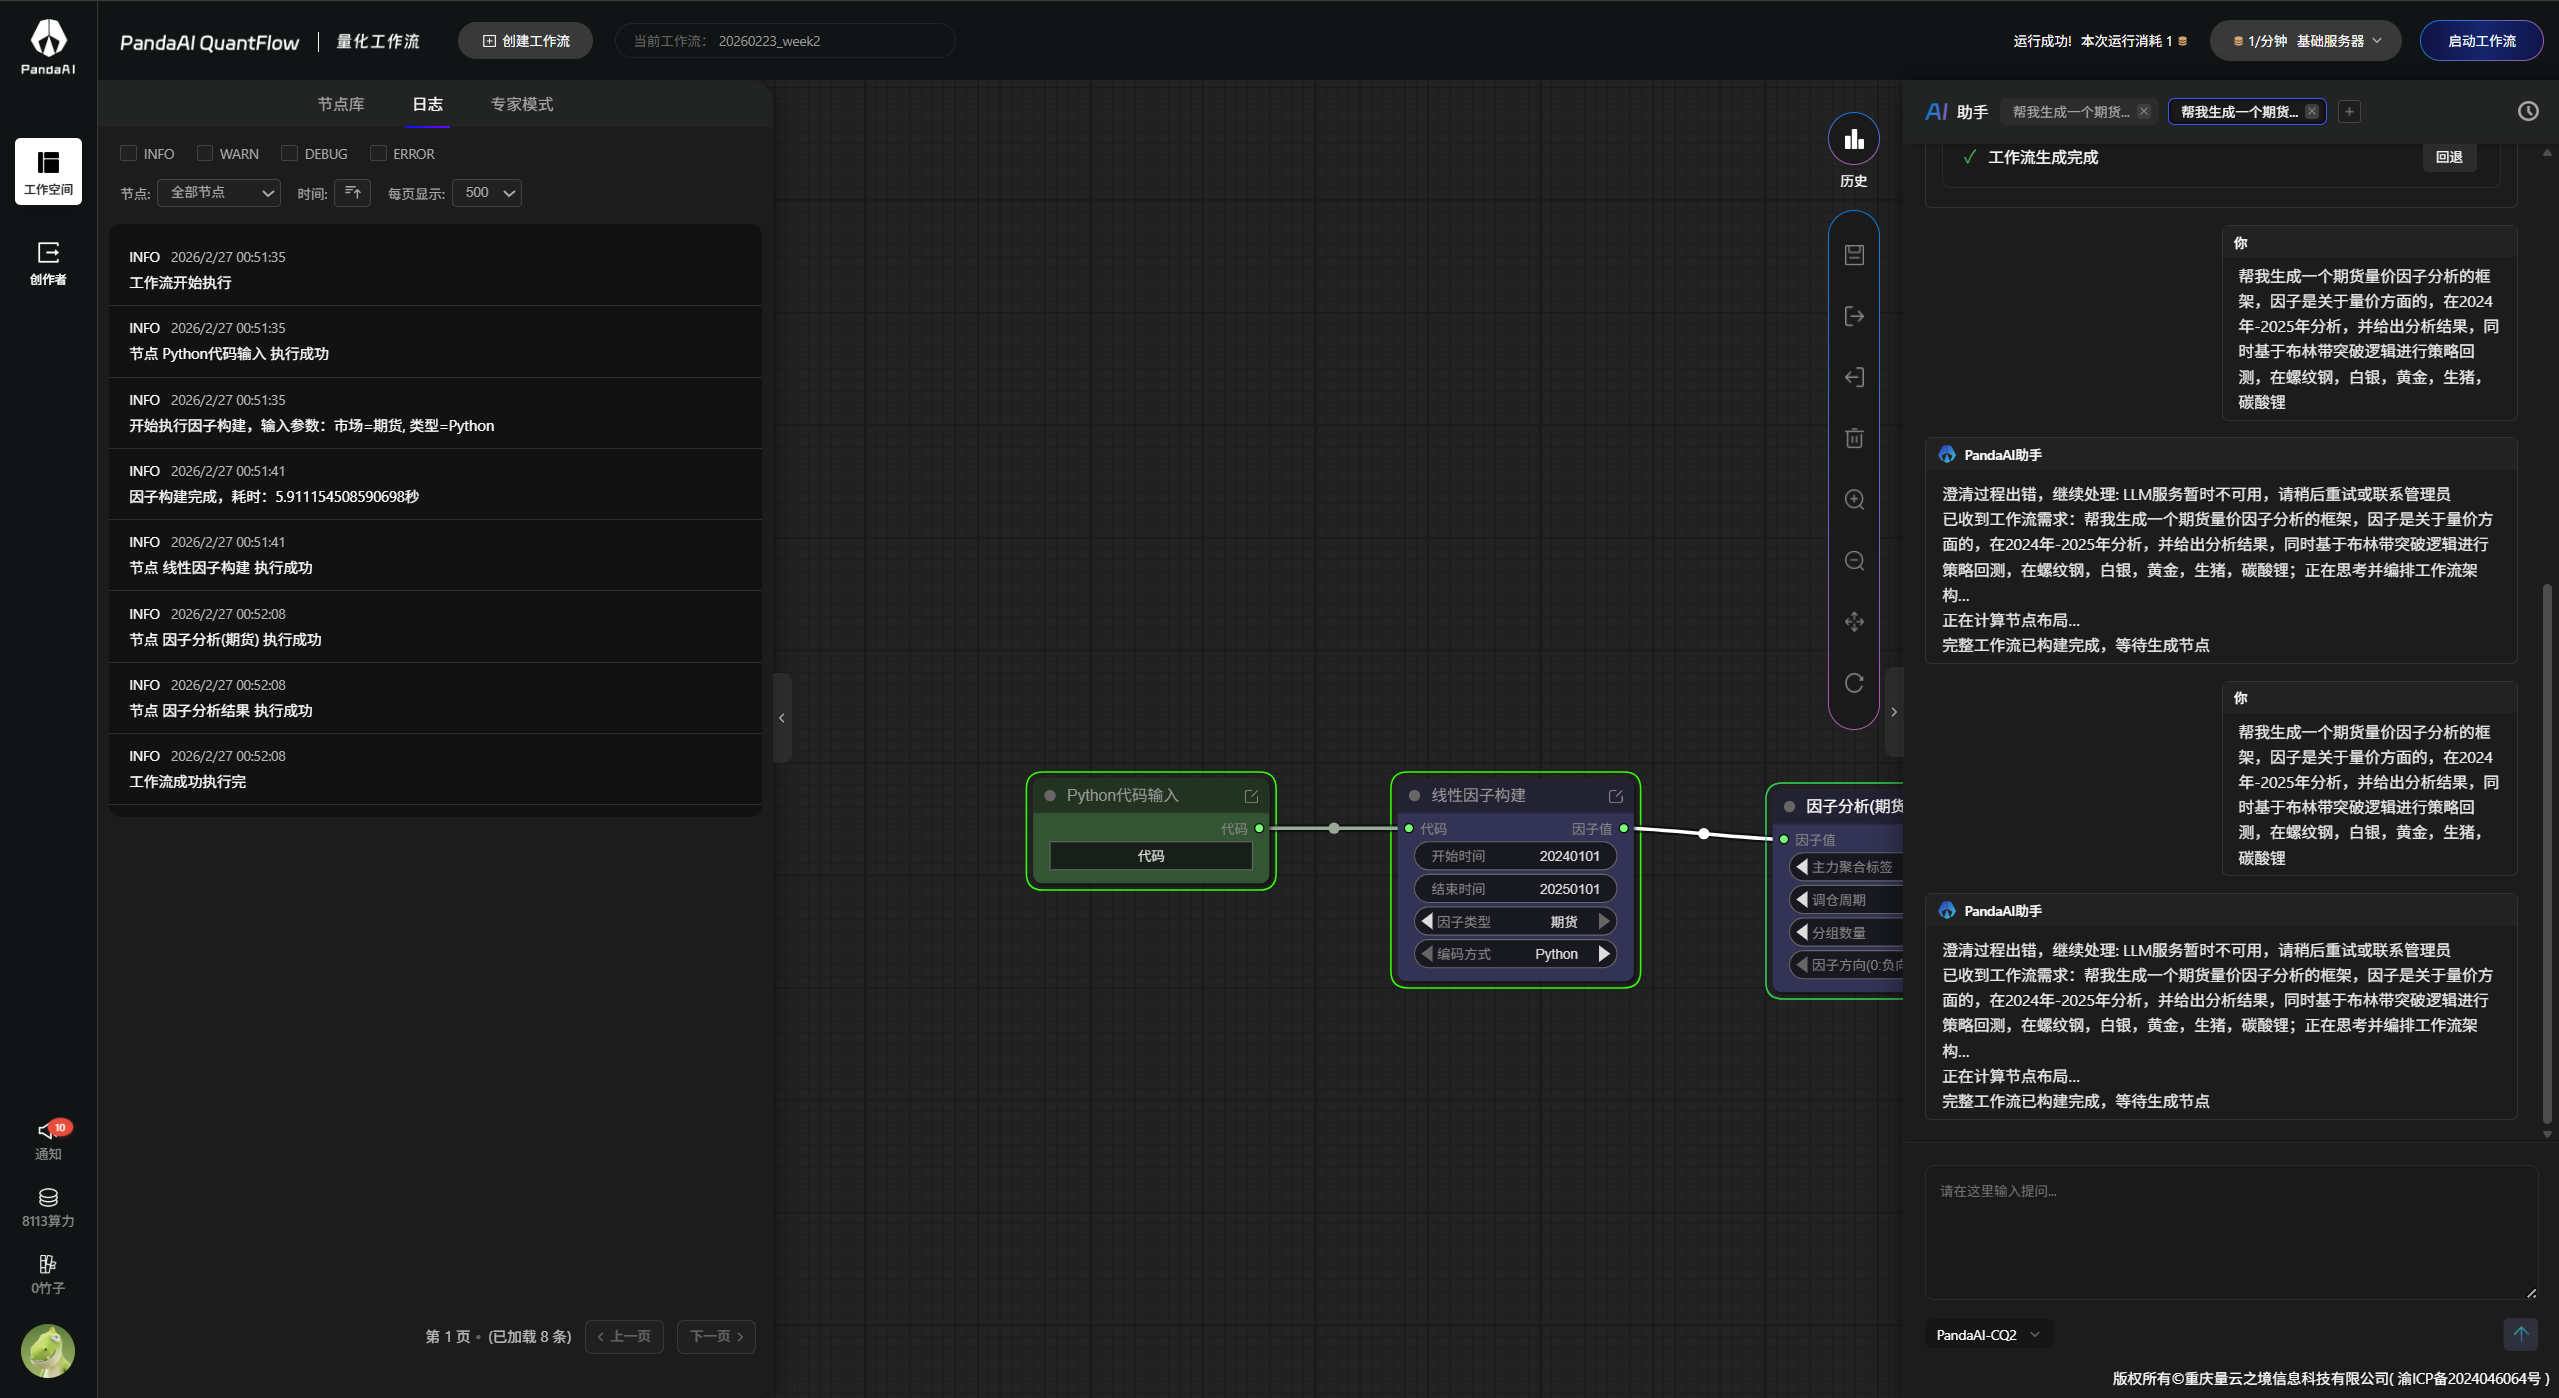This screenshot has height=1398, width=2559.
Task: Switch to the 专家模式 tab
Action: click(x=522, y=104)
